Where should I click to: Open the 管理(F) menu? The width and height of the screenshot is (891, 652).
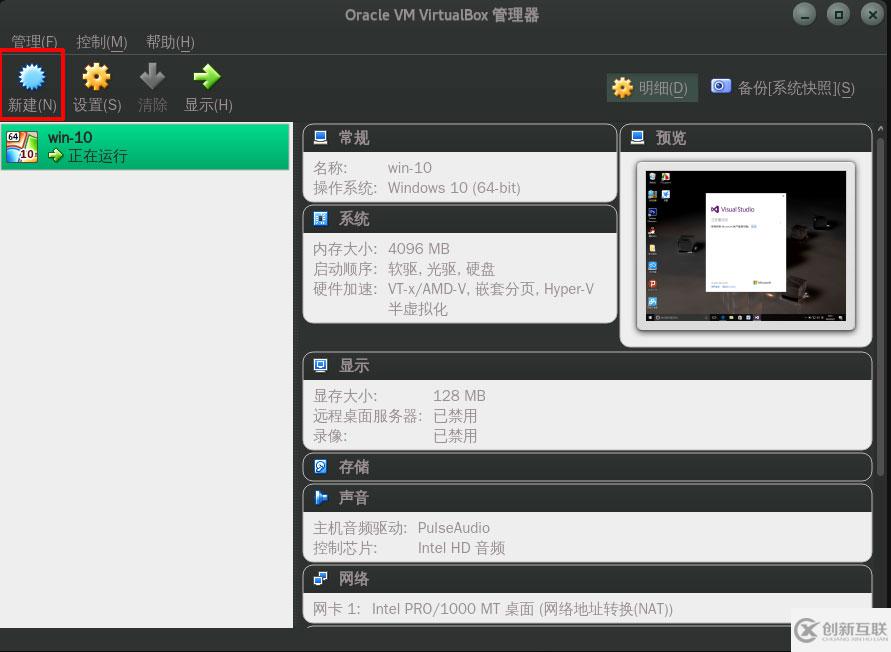34,42
